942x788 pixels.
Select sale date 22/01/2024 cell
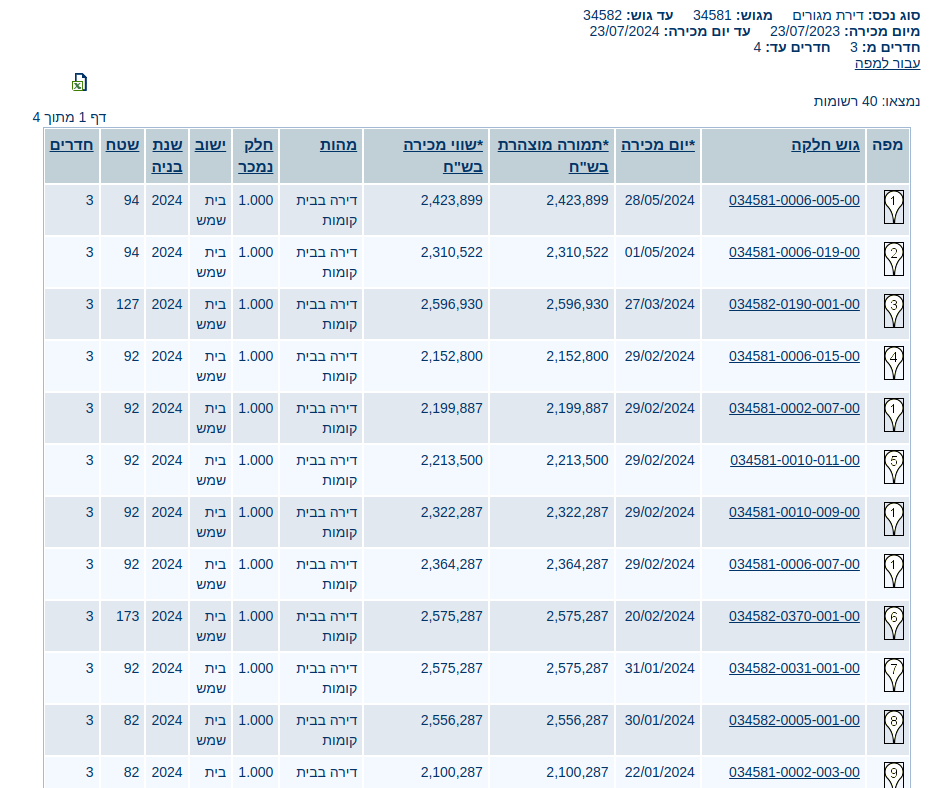659,772
